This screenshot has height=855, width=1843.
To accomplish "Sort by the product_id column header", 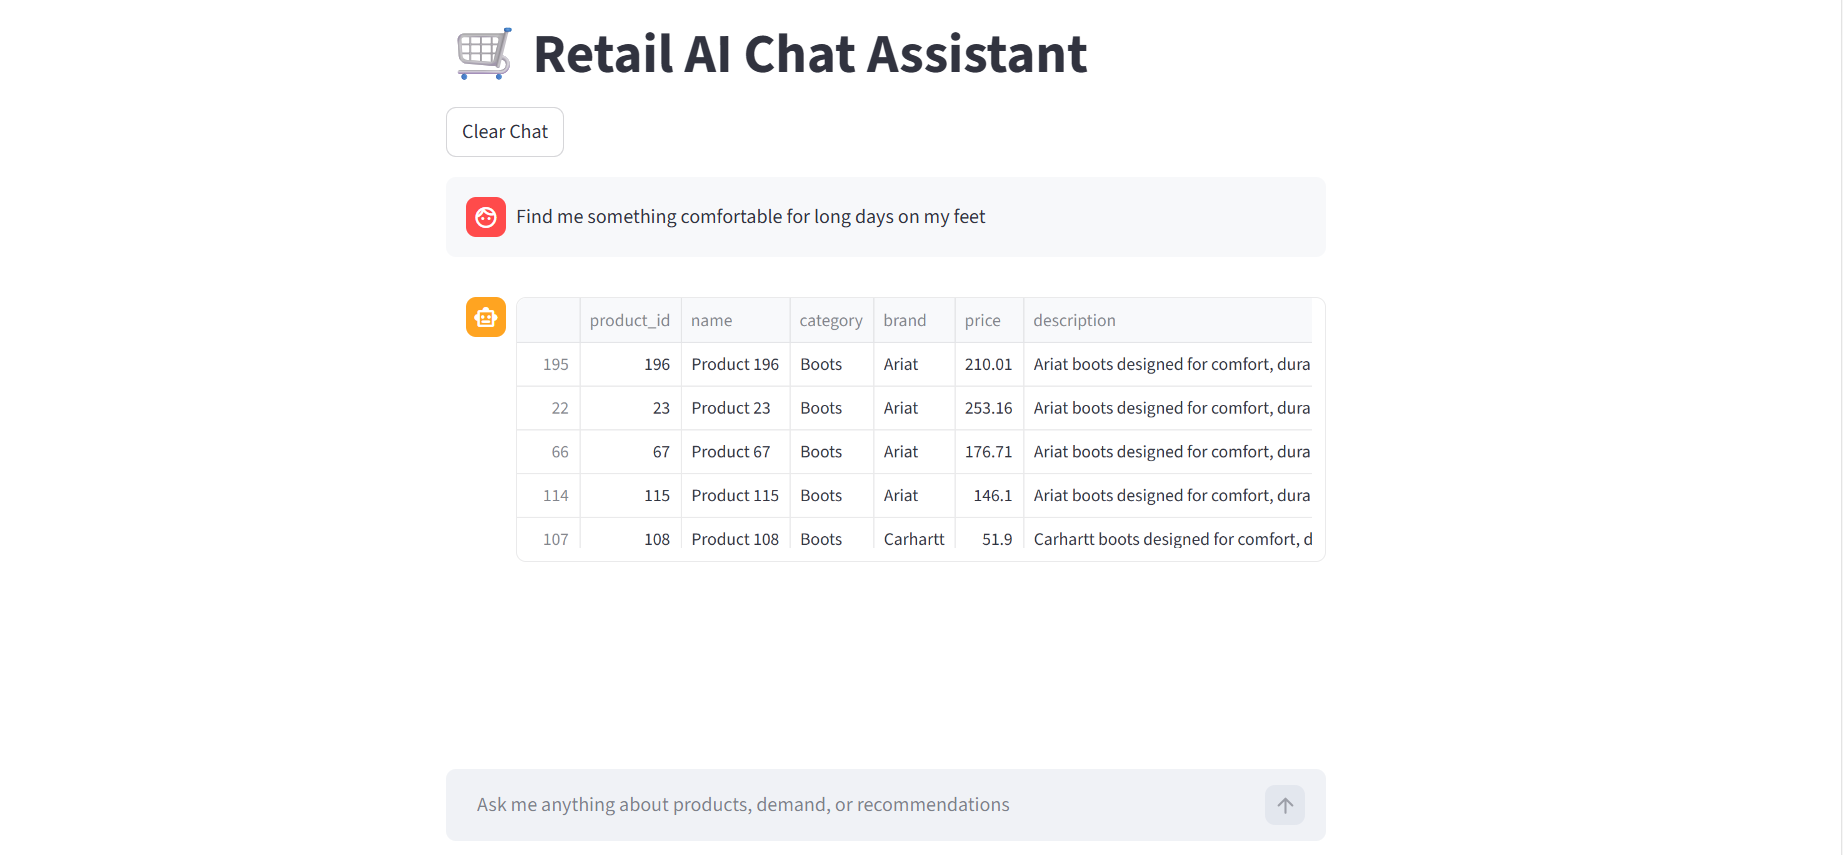I will (631, 320).
